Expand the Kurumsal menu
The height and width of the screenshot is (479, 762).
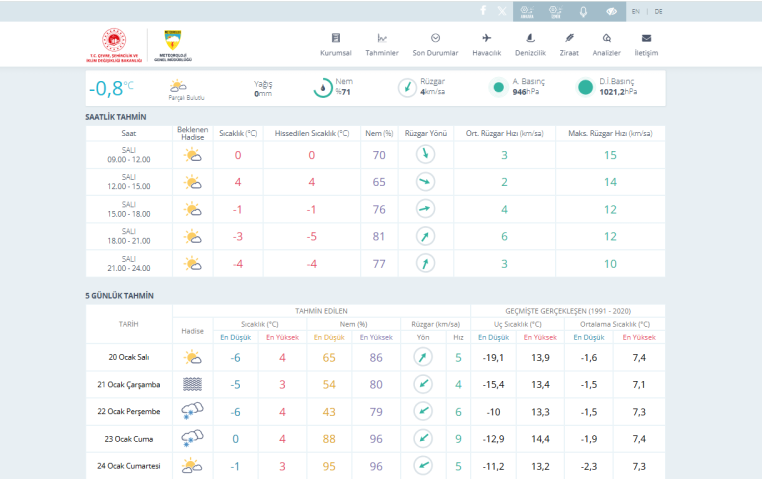point(335,44)
